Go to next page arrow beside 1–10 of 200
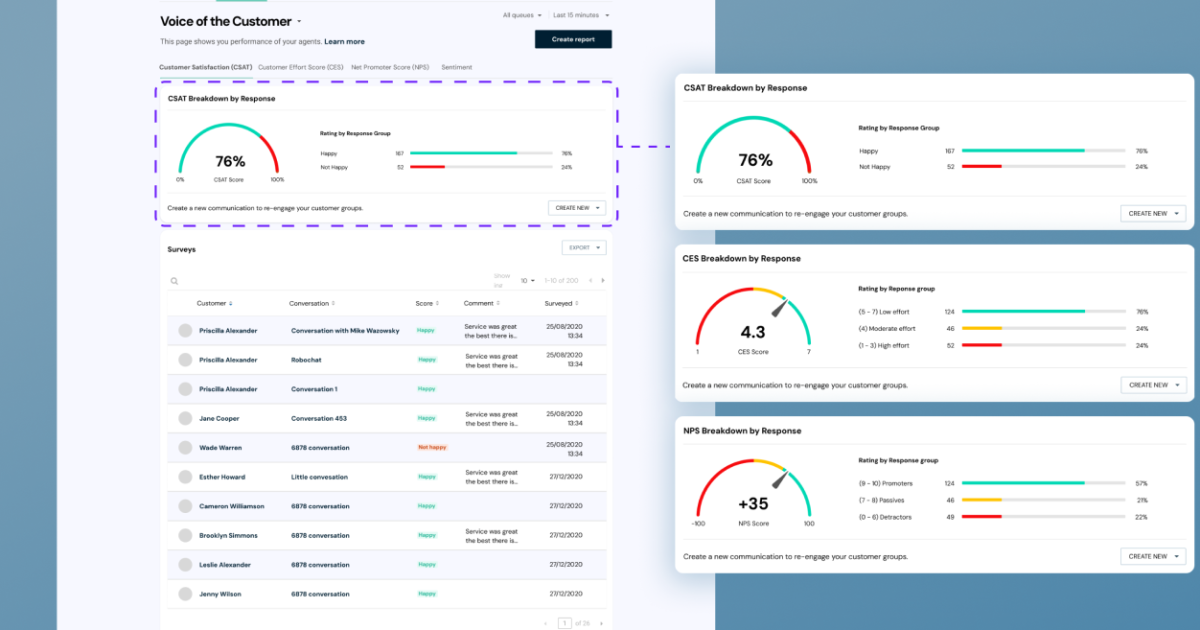The image size is (1200, 630). [x=602, y=280]
